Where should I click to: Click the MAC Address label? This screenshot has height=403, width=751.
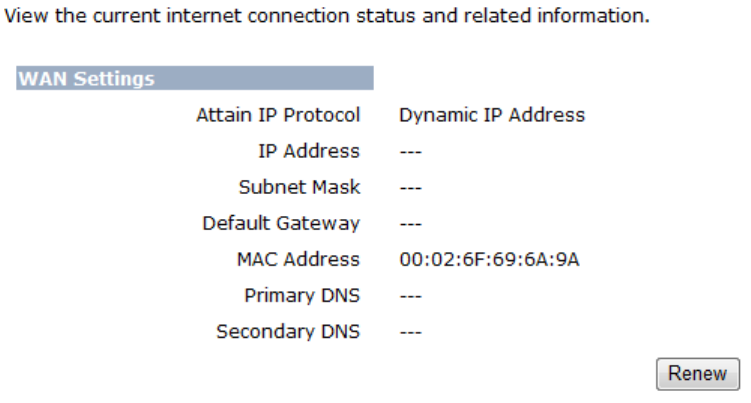tap(298, 259)
